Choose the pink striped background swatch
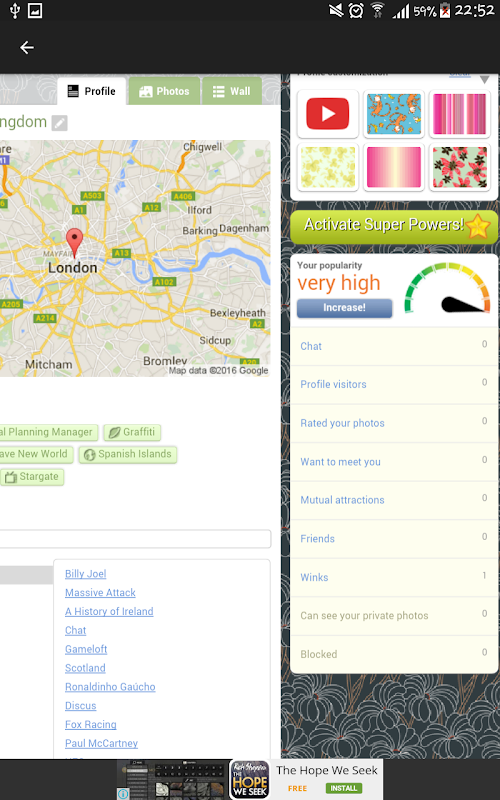Screen dimensions: 500x800 [459, 113]
